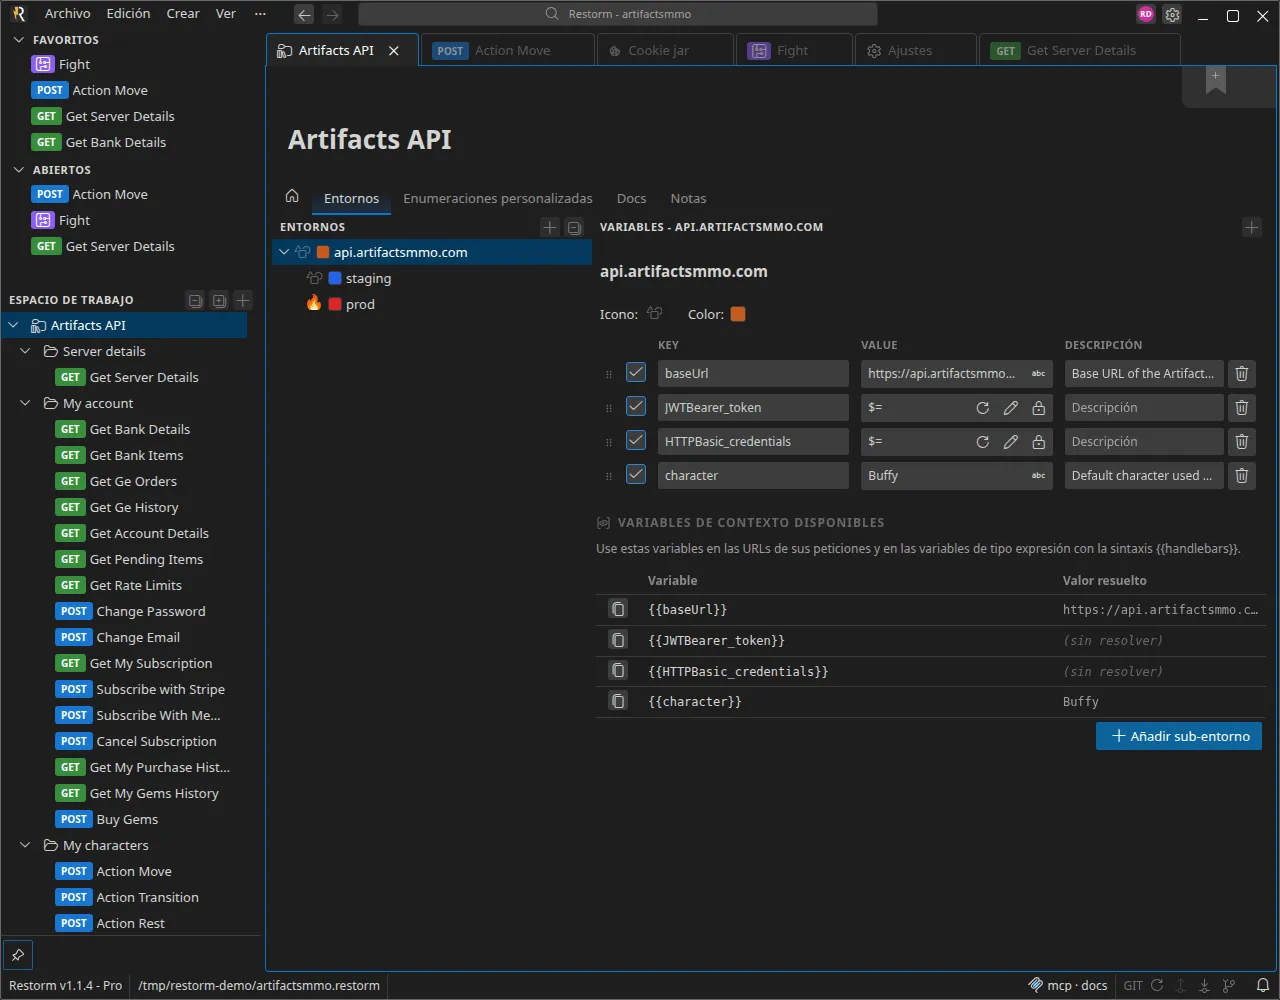Collapse all environments in the Entornos header
The width and height of the screenshot is (1280, 1000).
click(x=574, y=227)
